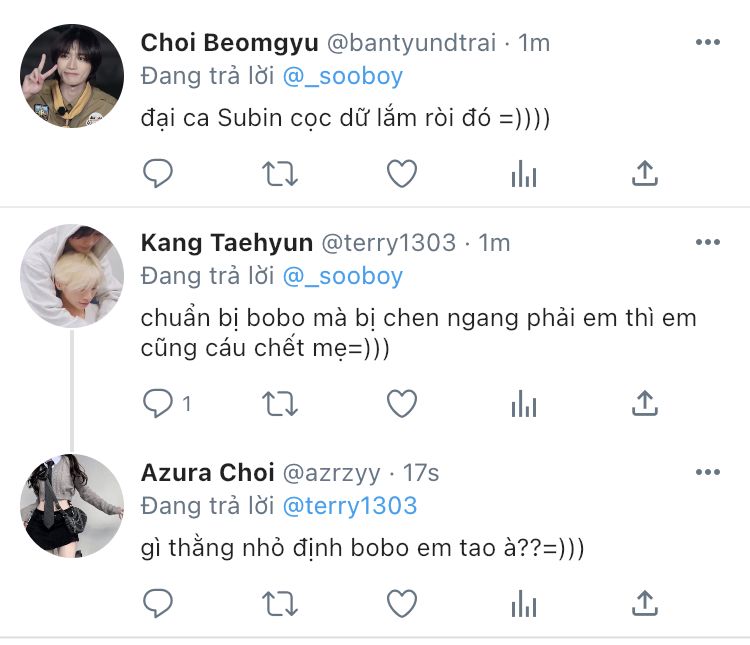Viewport: 750px width, 645px height.
Task: Open more options on Azura Choi's tweet
Action: pos(708,472)
